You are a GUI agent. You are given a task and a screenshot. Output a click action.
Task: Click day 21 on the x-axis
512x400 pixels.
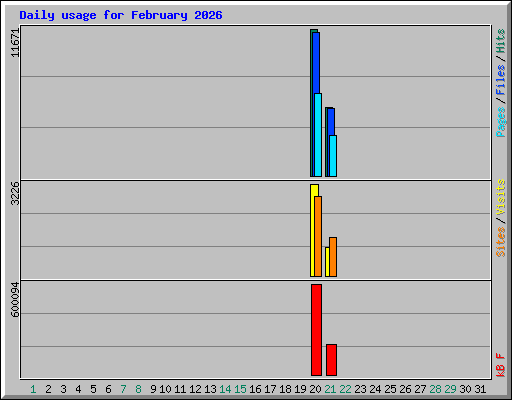(330, 389)
